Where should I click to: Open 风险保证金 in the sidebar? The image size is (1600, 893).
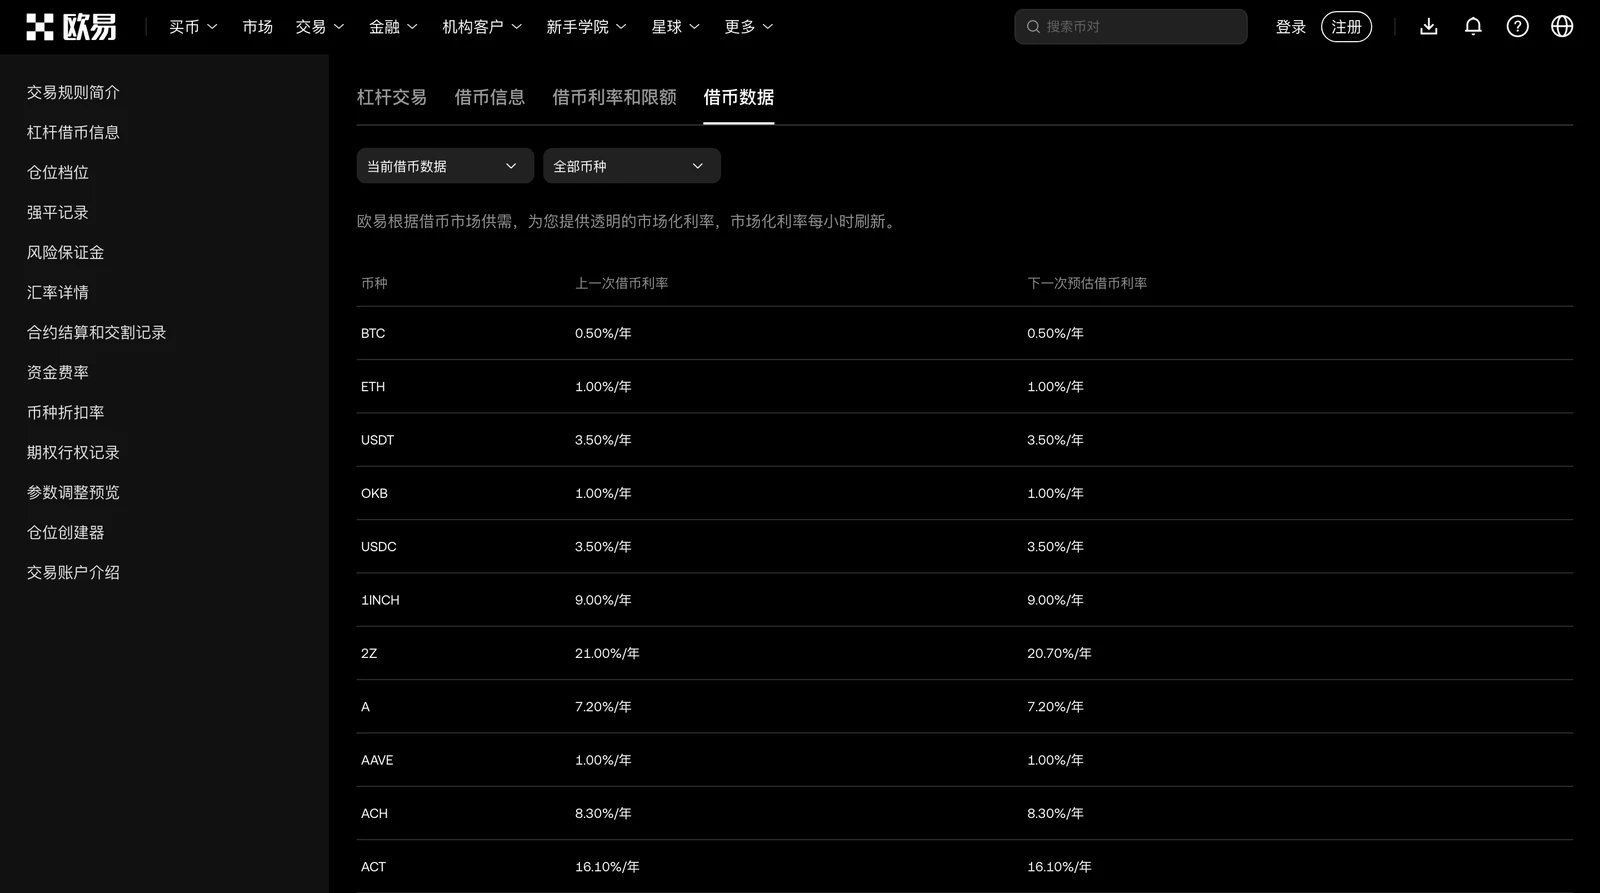pyautogui.click(x=65, y=252)
